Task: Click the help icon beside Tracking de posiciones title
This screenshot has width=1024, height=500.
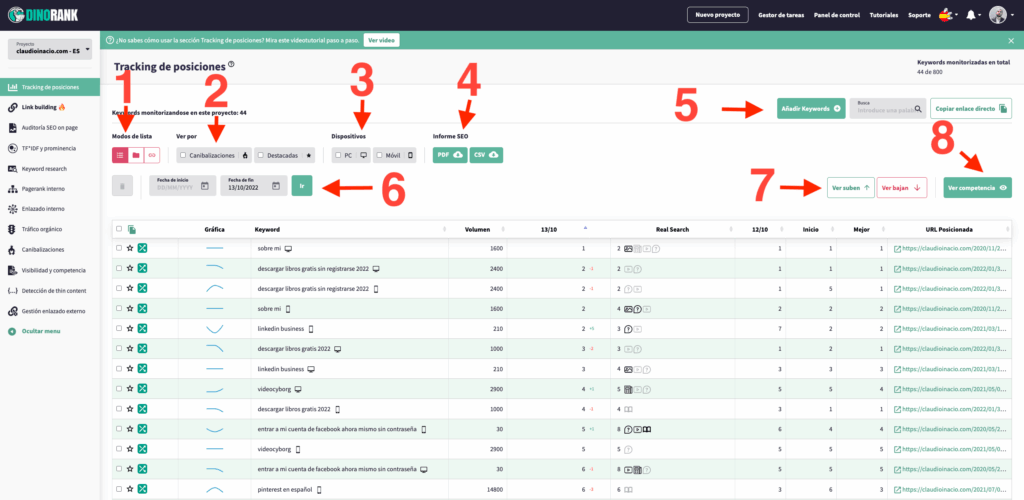Action: coord(231,65)
